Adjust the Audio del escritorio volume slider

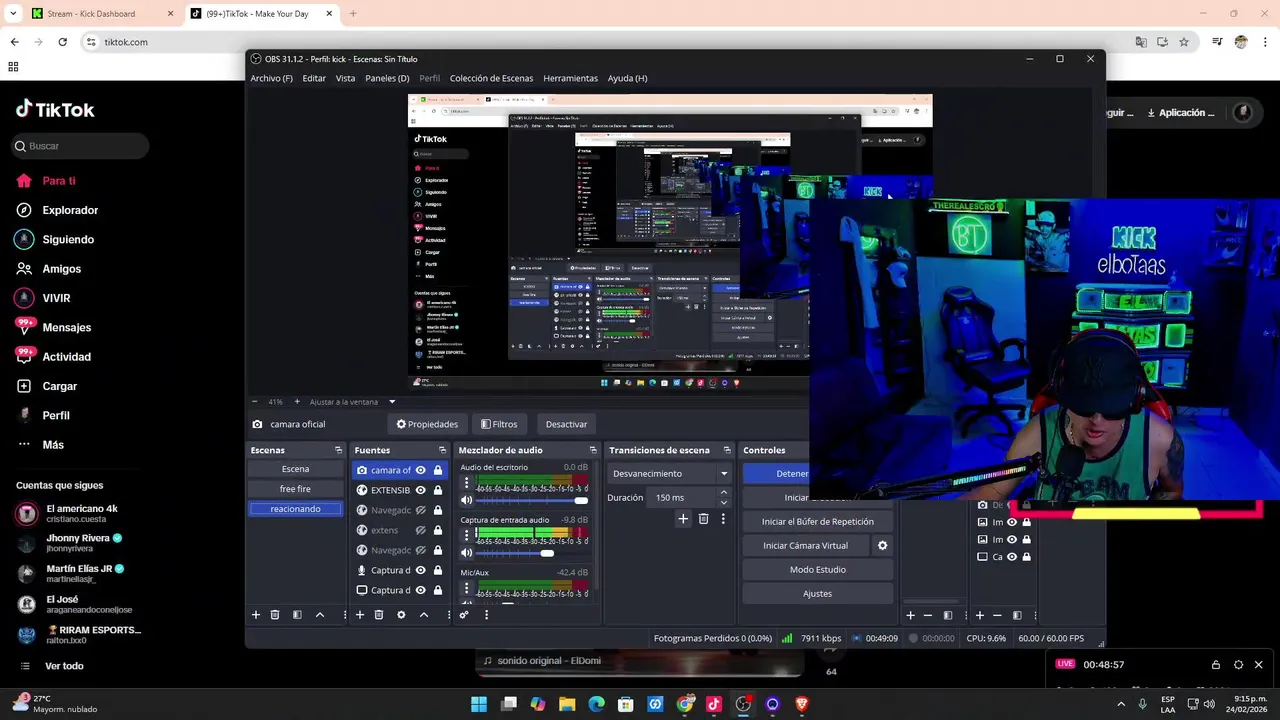(x=532, y=500)
